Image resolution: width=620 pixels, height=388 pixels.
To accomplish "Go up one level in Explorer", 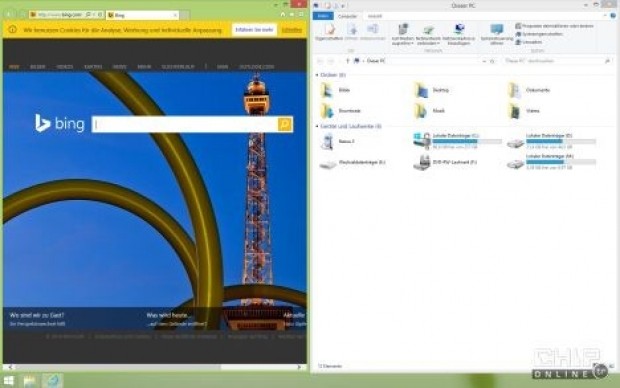I will tap(348, 61).
